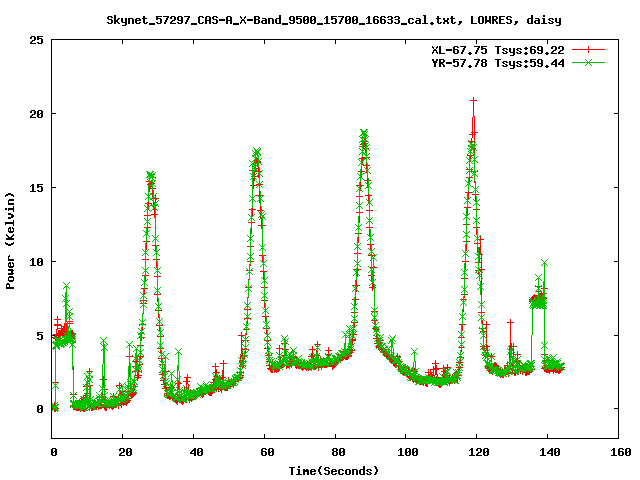The image size is (640, 480).
Task: Click the 'Time(Seconds)' x-axis label
Action: 334,471
